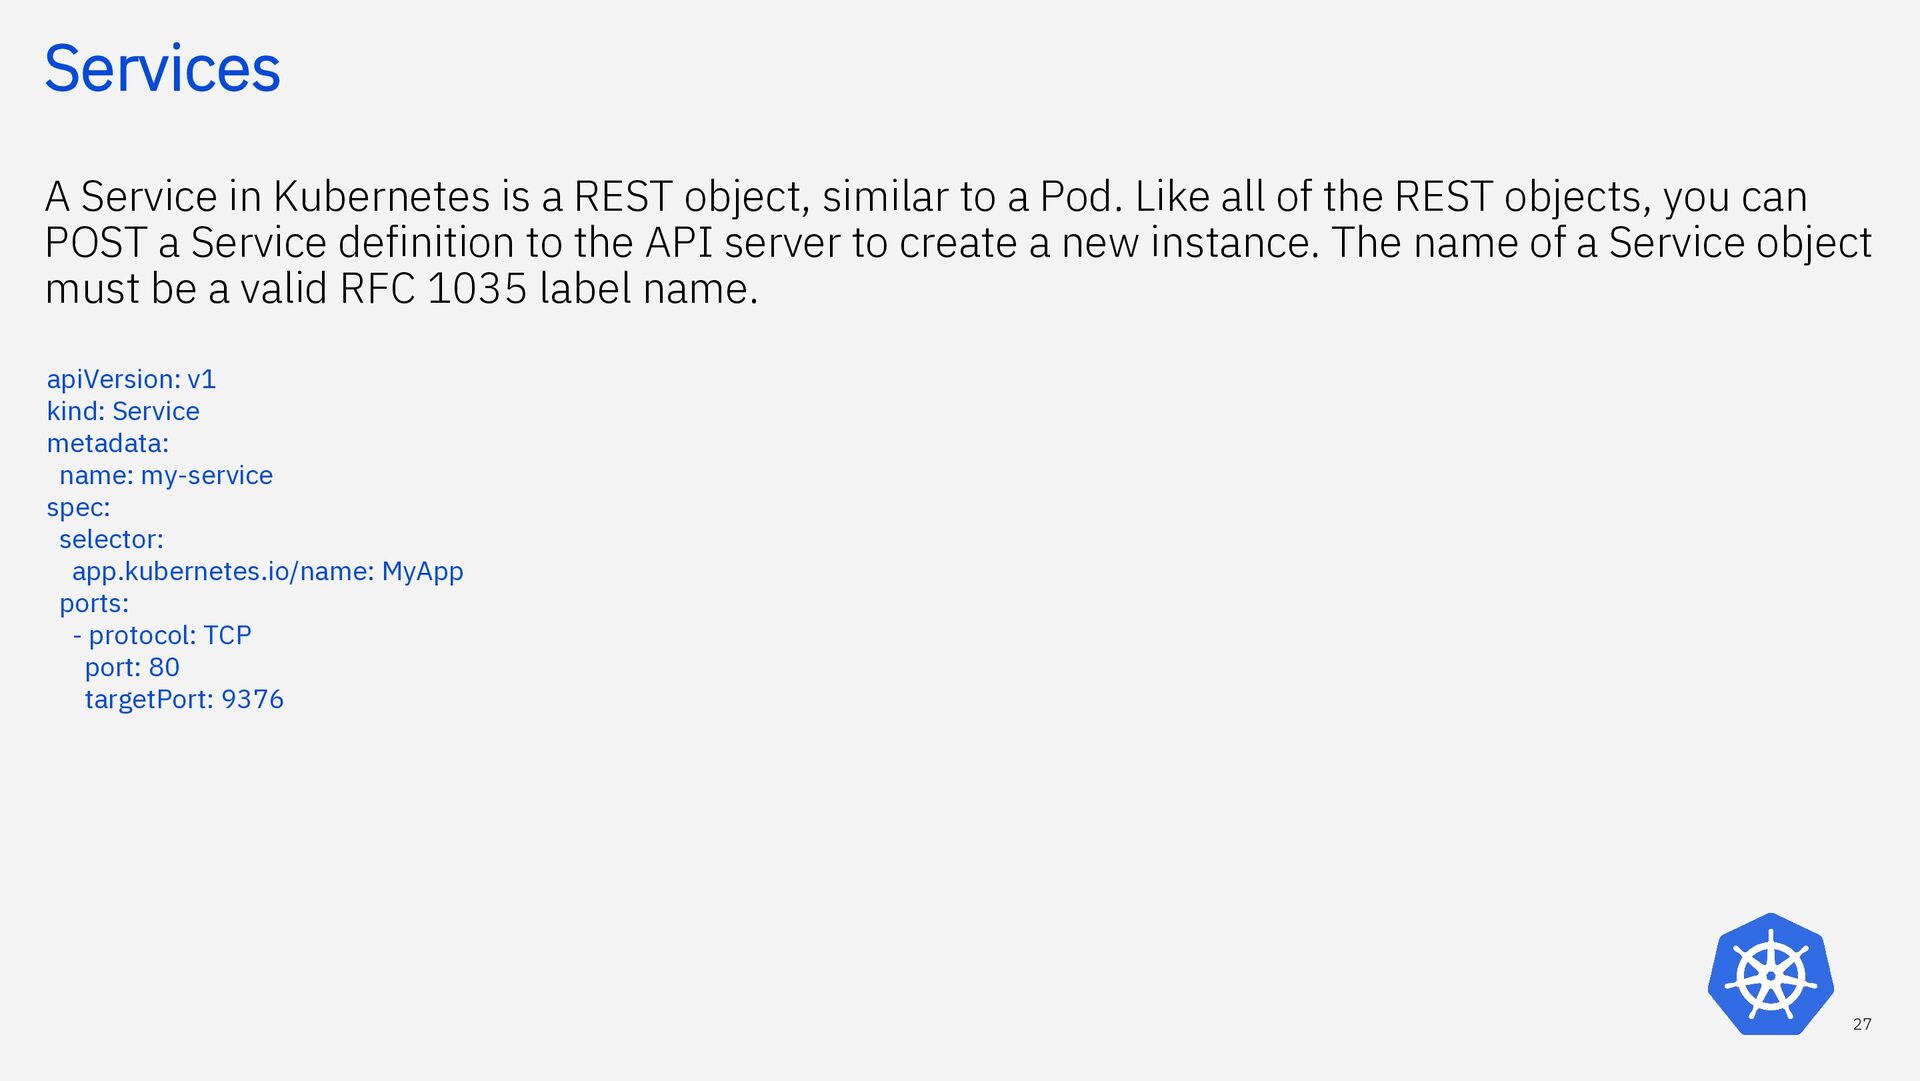Click the targetPort: 9376 line
The width and height of the screenshot is (1920, 1081).
[x=184, y=699]
